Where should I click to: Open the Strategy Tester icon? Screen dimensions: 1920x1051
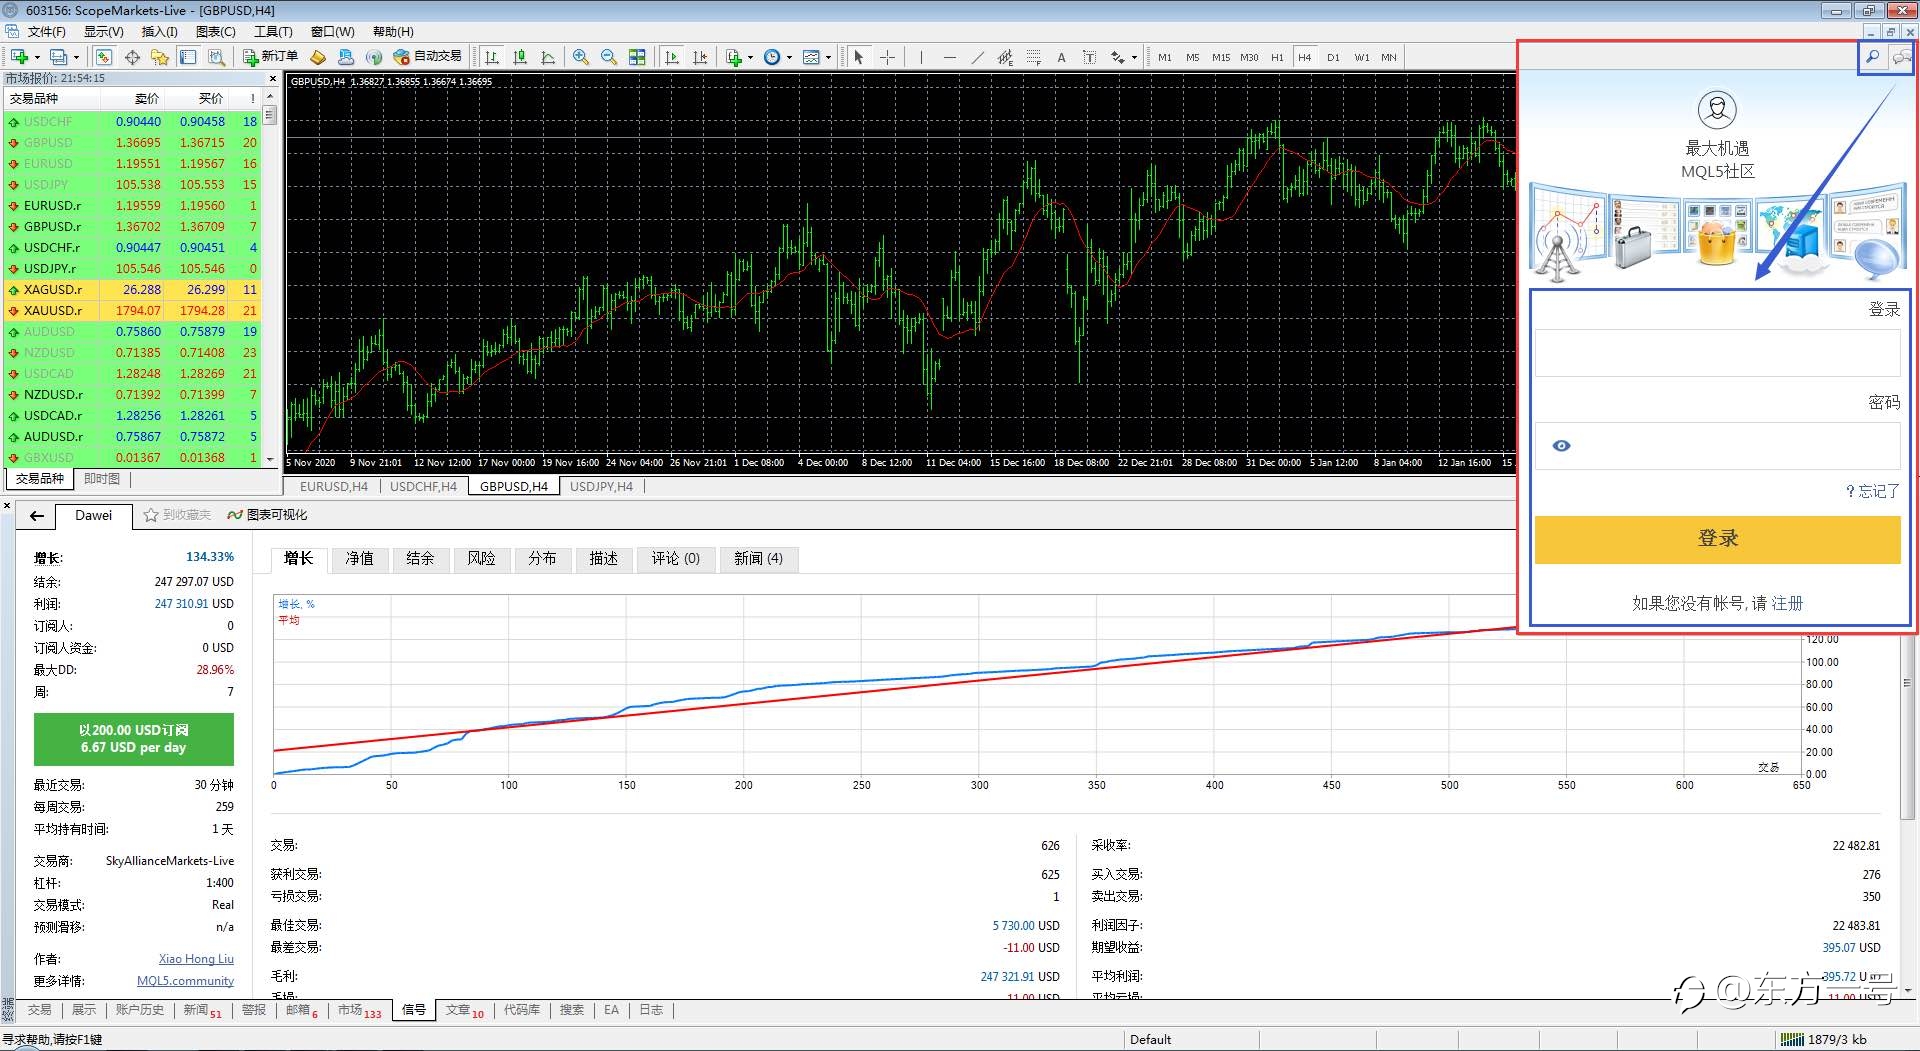tap(216, 57)
